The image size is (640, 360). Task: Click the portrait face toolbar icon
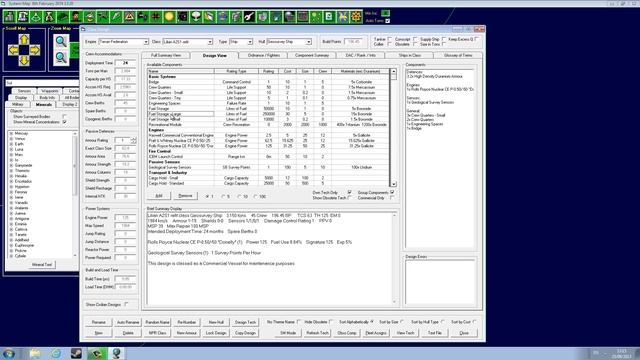click(76, 17)
